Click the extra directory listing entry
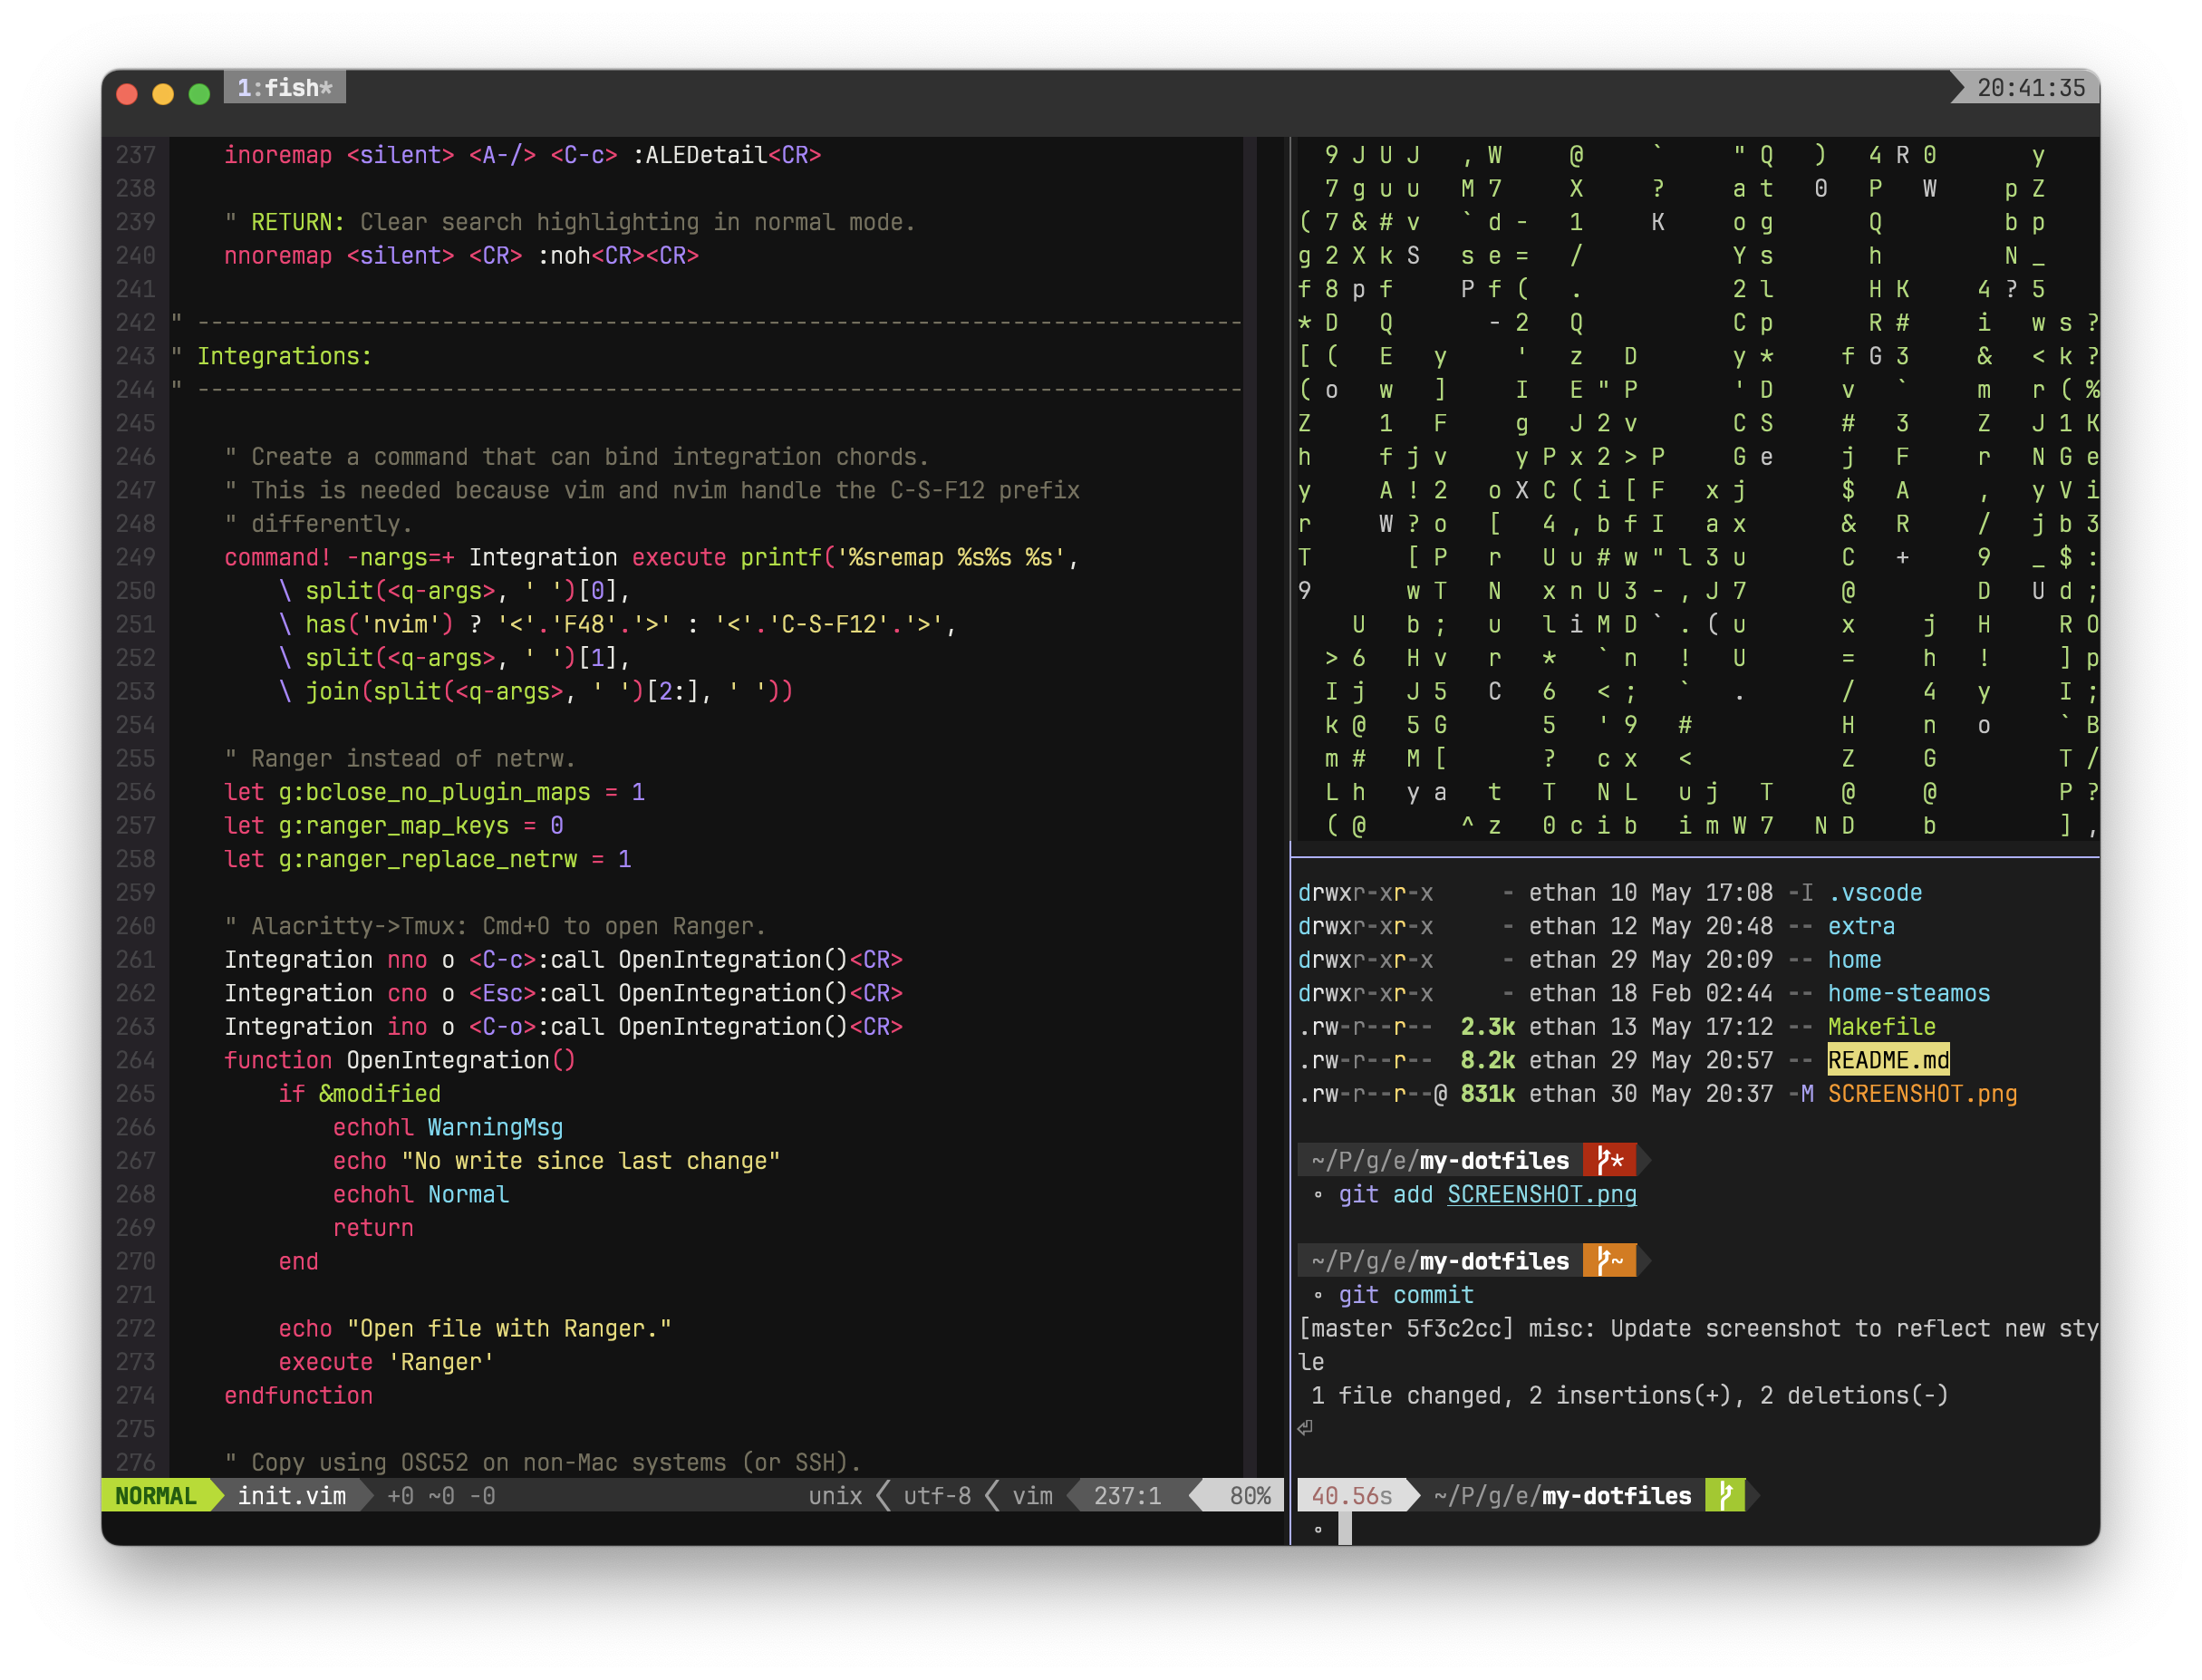 (1861, 926)
